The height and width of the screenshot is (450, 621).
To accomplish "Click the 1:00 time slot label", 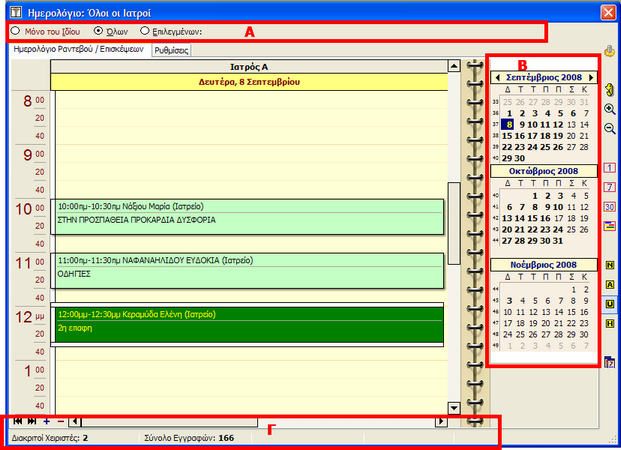I will [33, 370].
